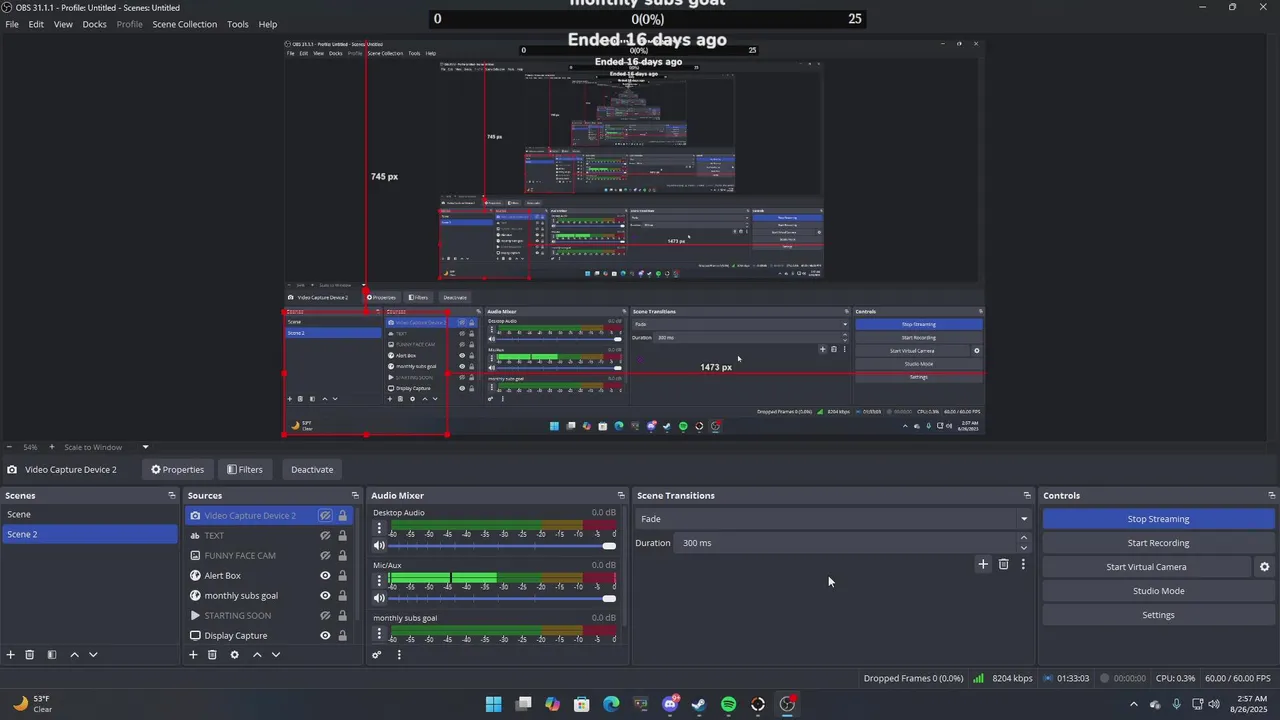Select the monthly subs goal source

click(x=241, y=596)
